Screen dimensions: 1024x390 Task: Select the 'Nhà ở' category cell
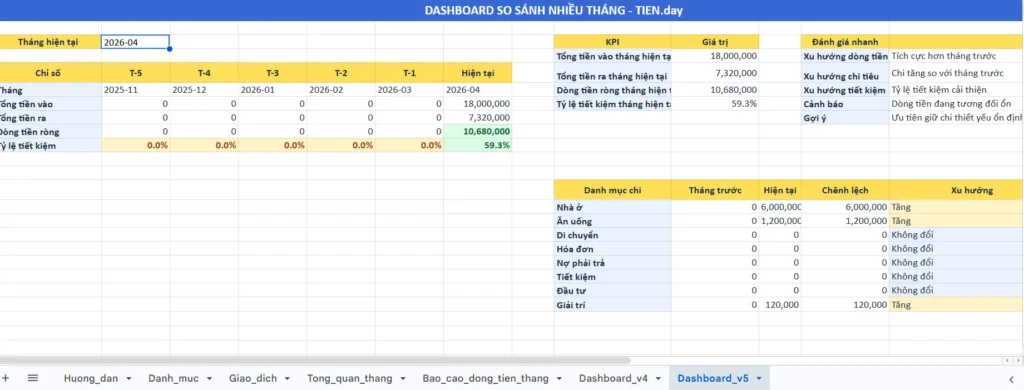[612, 207]
